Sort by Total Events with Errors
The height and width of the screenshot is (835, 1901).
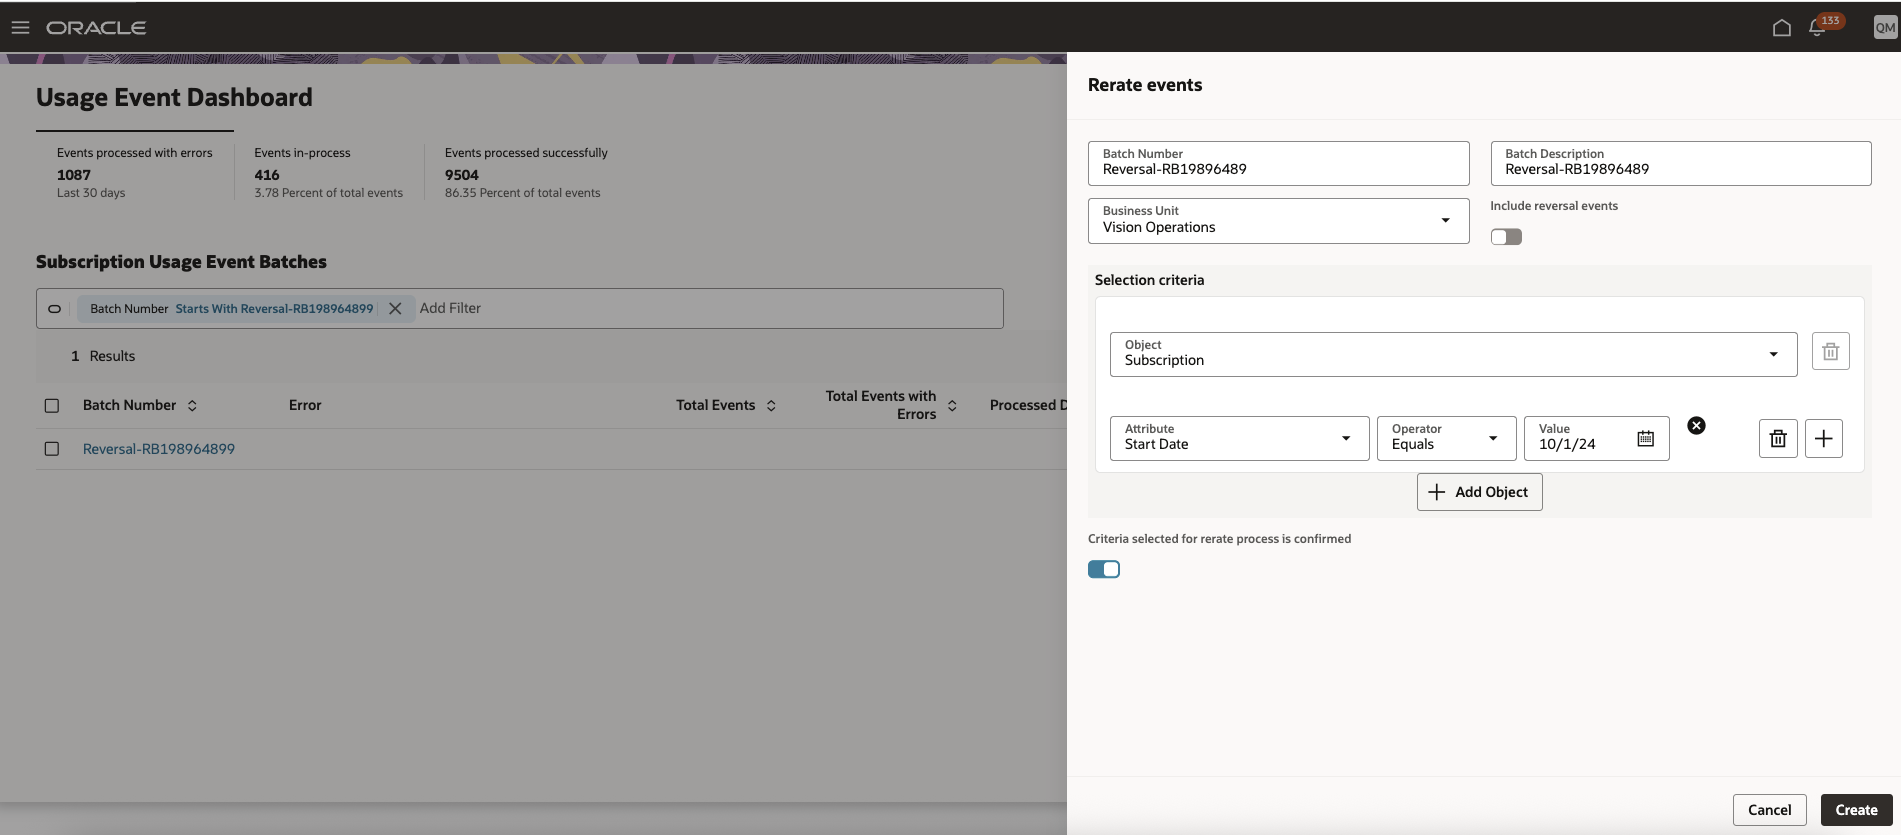click(952, 406)
